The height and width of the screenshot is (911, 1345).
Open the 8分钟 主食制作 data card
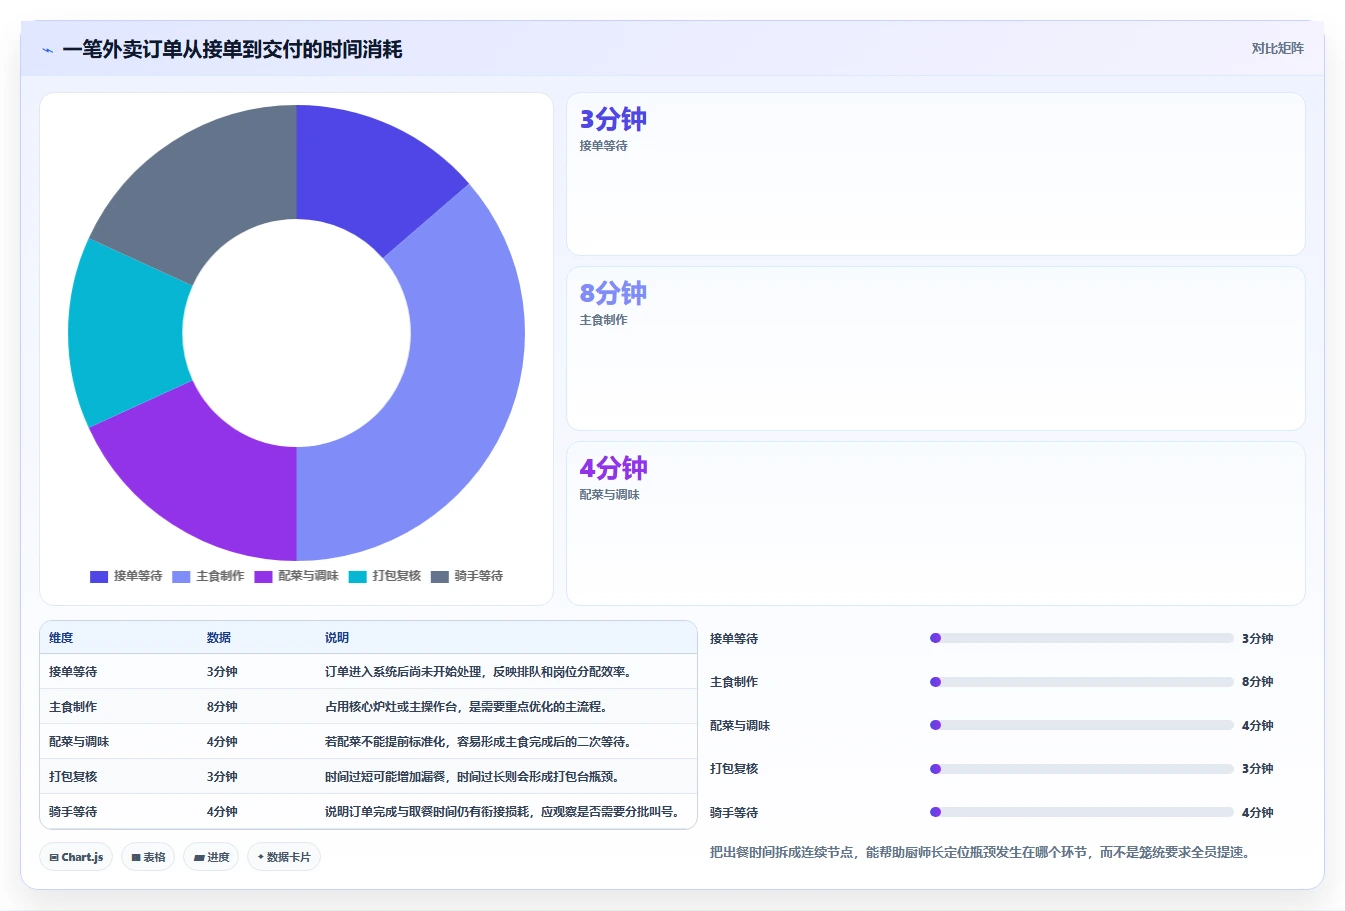[x=935, y=348]
